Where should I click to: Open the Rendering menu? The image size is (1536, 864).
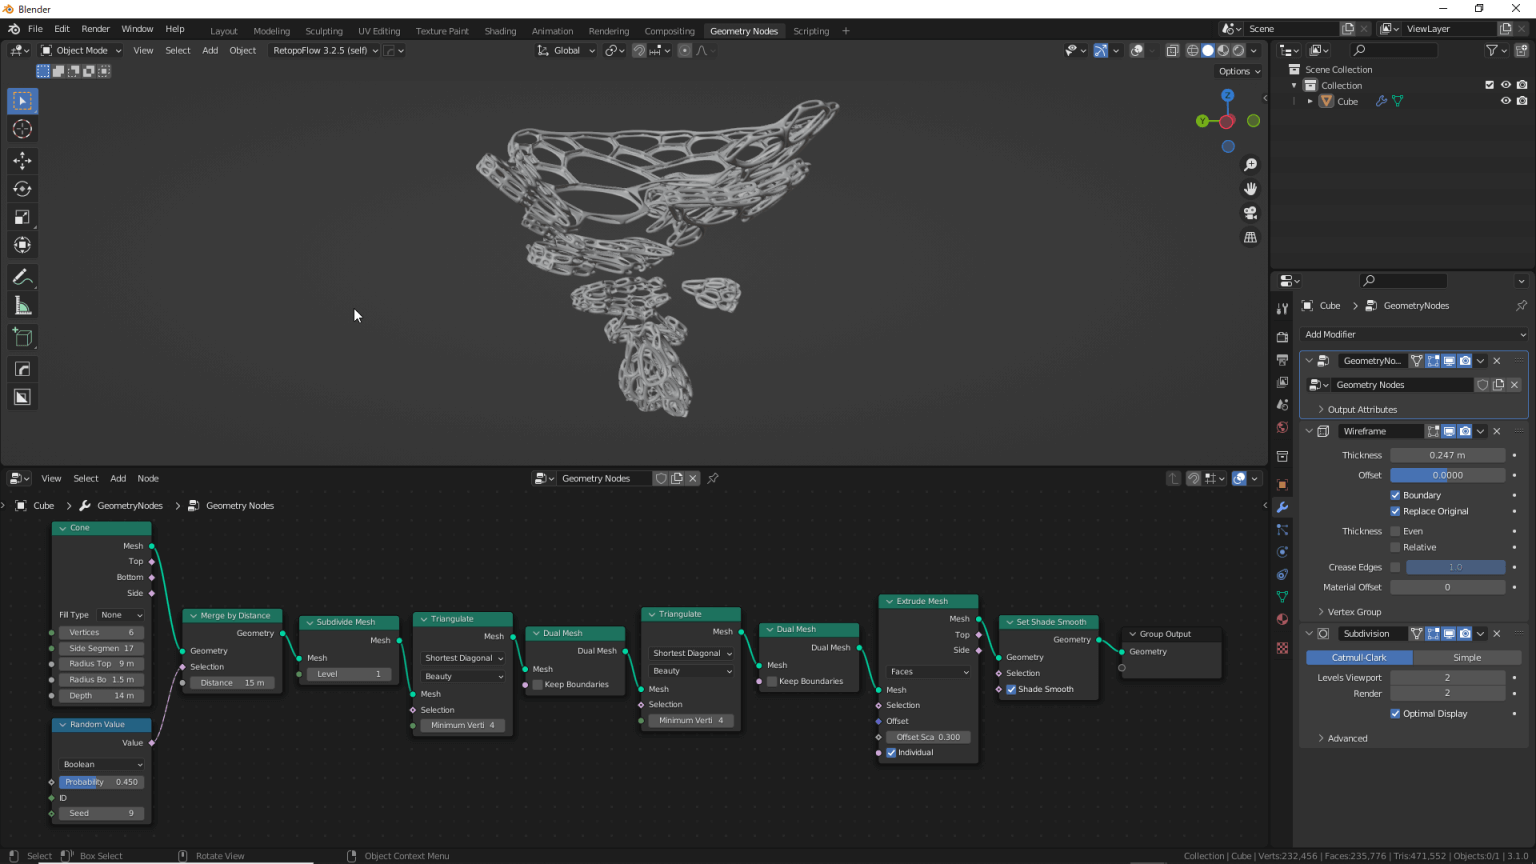pyautogui.click(x=608, y=30)
